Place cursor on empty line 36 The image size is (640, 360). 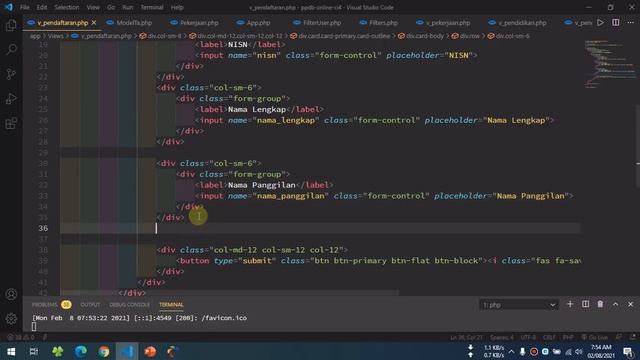click(320, 228)
